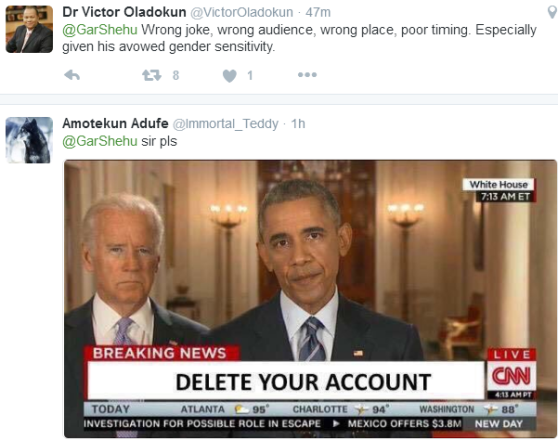
Task: Open the three-dot more options menu
Action: [x=307, y=75]
